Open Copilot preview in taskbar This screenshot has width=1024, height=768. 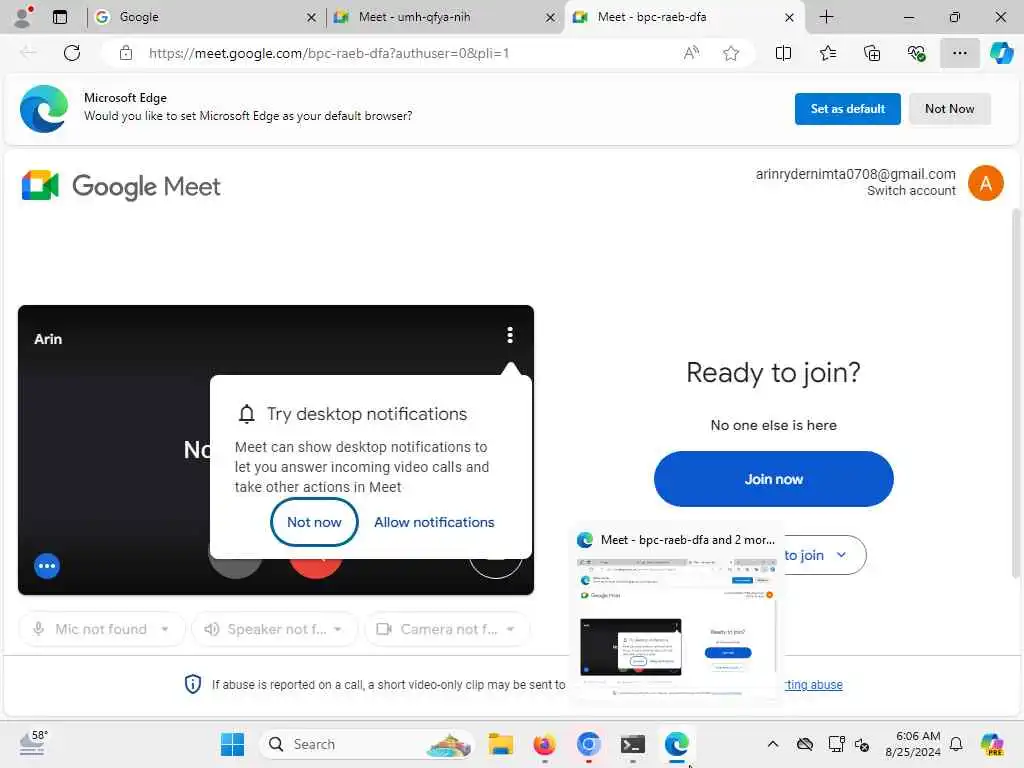992,744
